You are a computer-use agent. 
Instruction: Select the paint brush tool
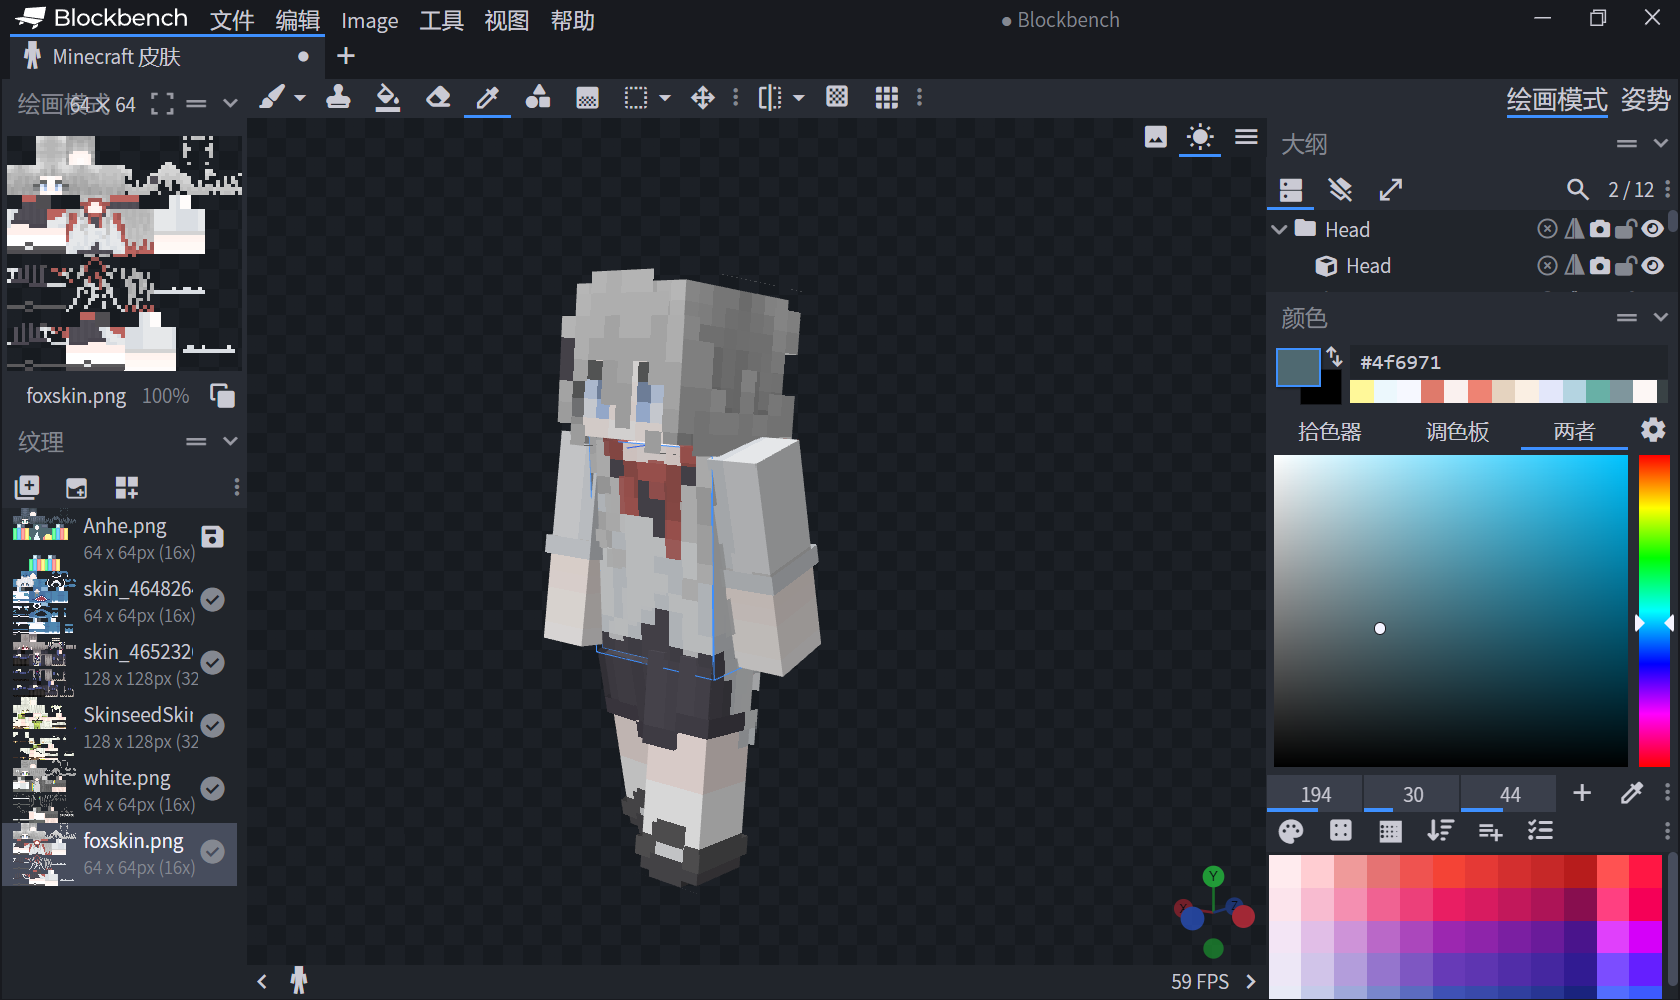(x=272, y=97)
